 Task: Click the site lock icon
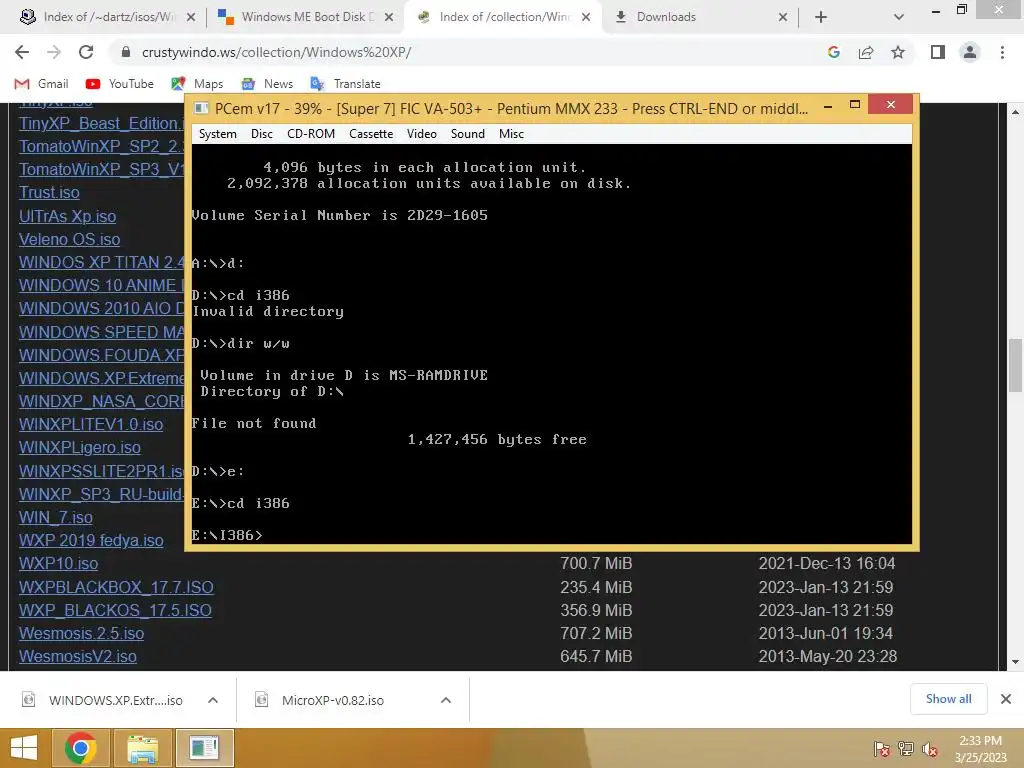tap(126, 52)
